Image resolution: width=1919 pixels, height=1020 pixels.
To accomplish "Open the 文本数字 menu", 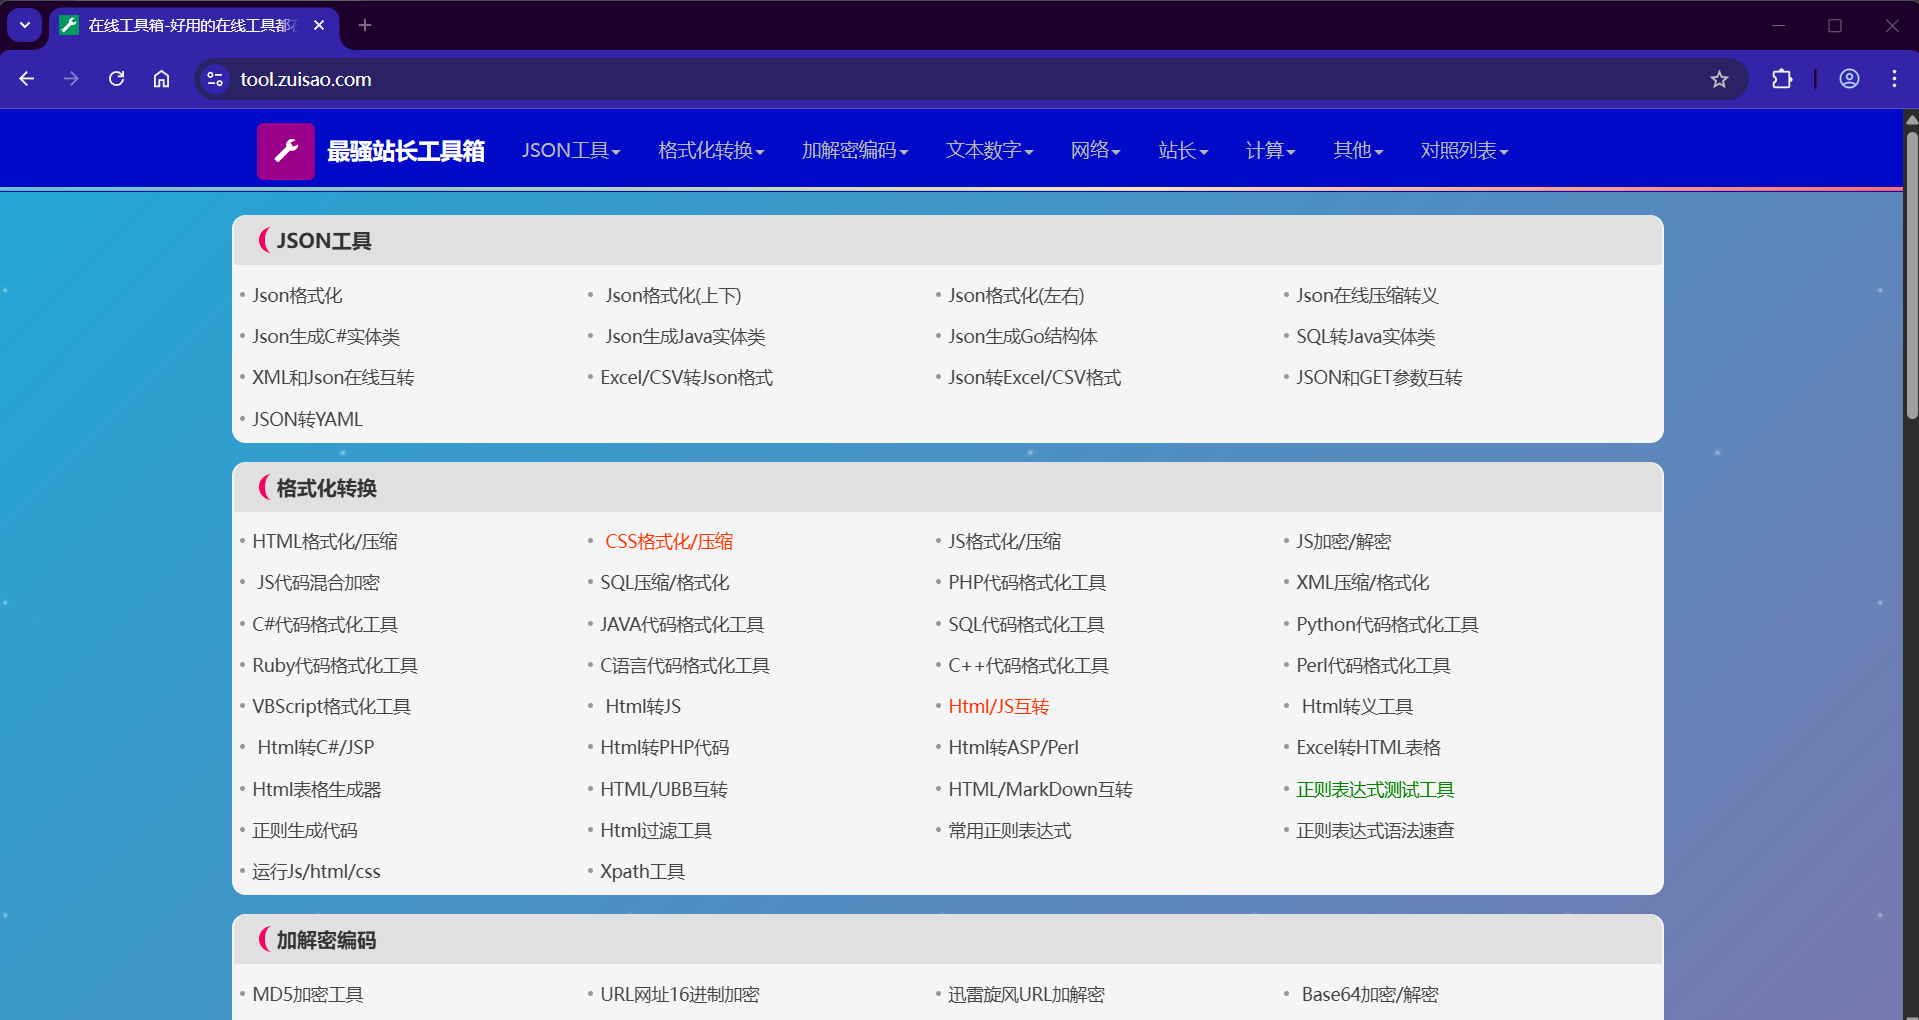I will pos(989,151).
